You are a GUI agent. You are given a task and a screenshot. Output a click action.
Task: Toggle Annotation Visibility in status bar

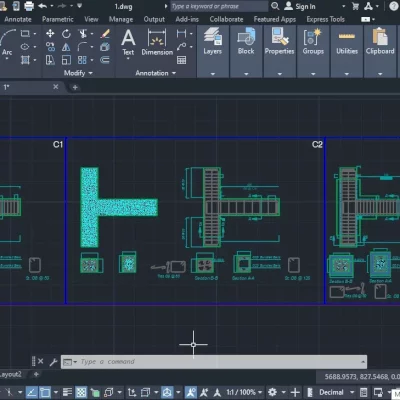[191, 392]
